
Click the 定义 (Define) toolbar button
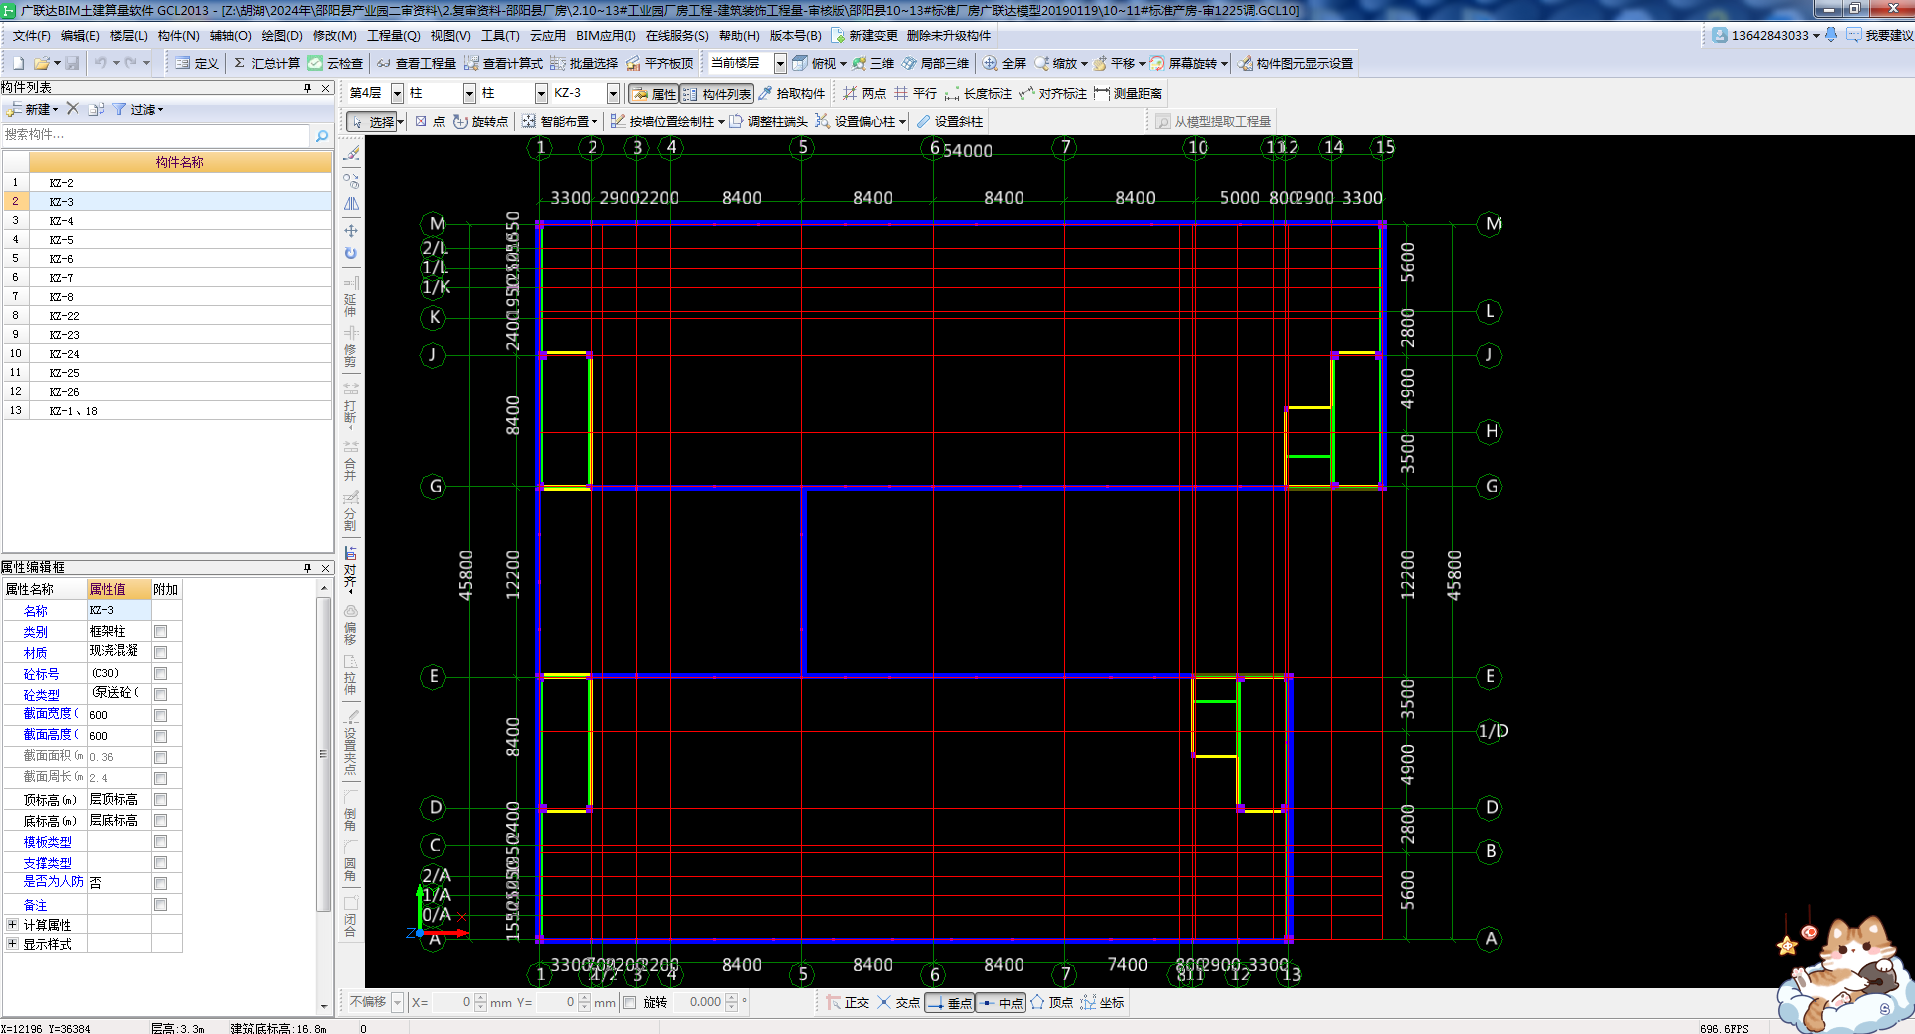pyautogui.click(x=197, y=63)
